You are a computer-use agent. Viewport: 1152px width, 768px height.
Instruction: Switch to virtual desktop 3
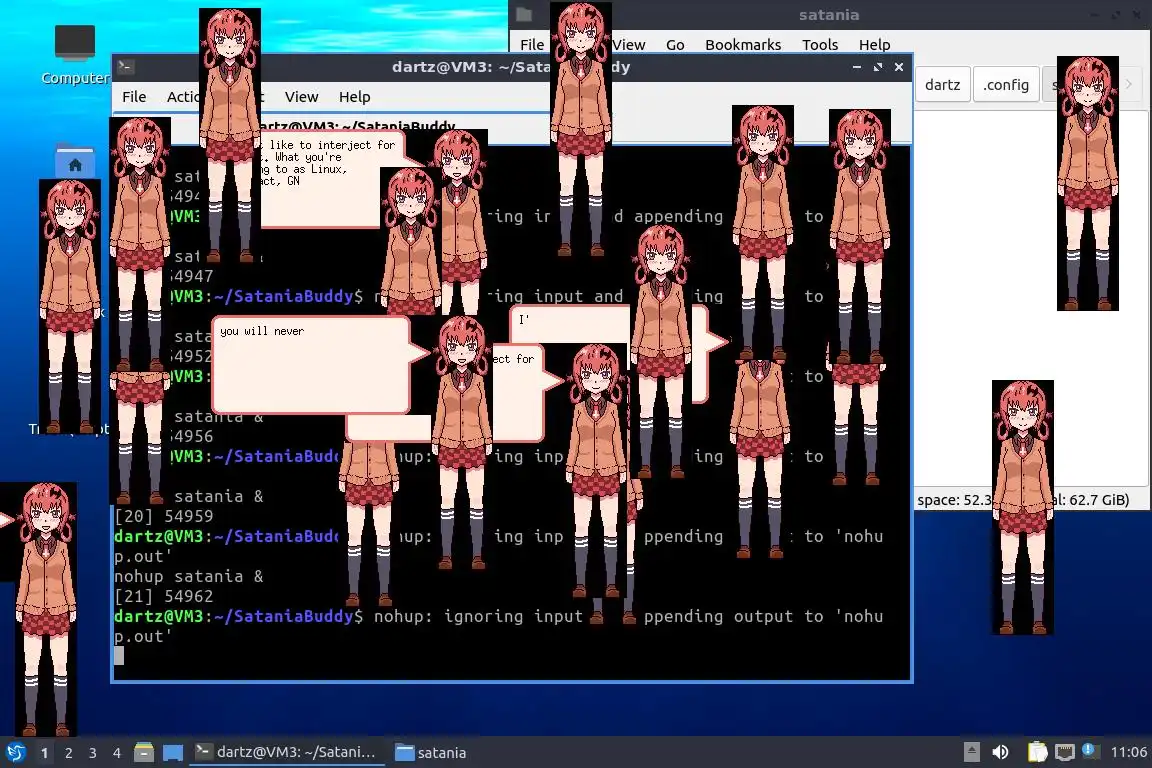(93, 753)
